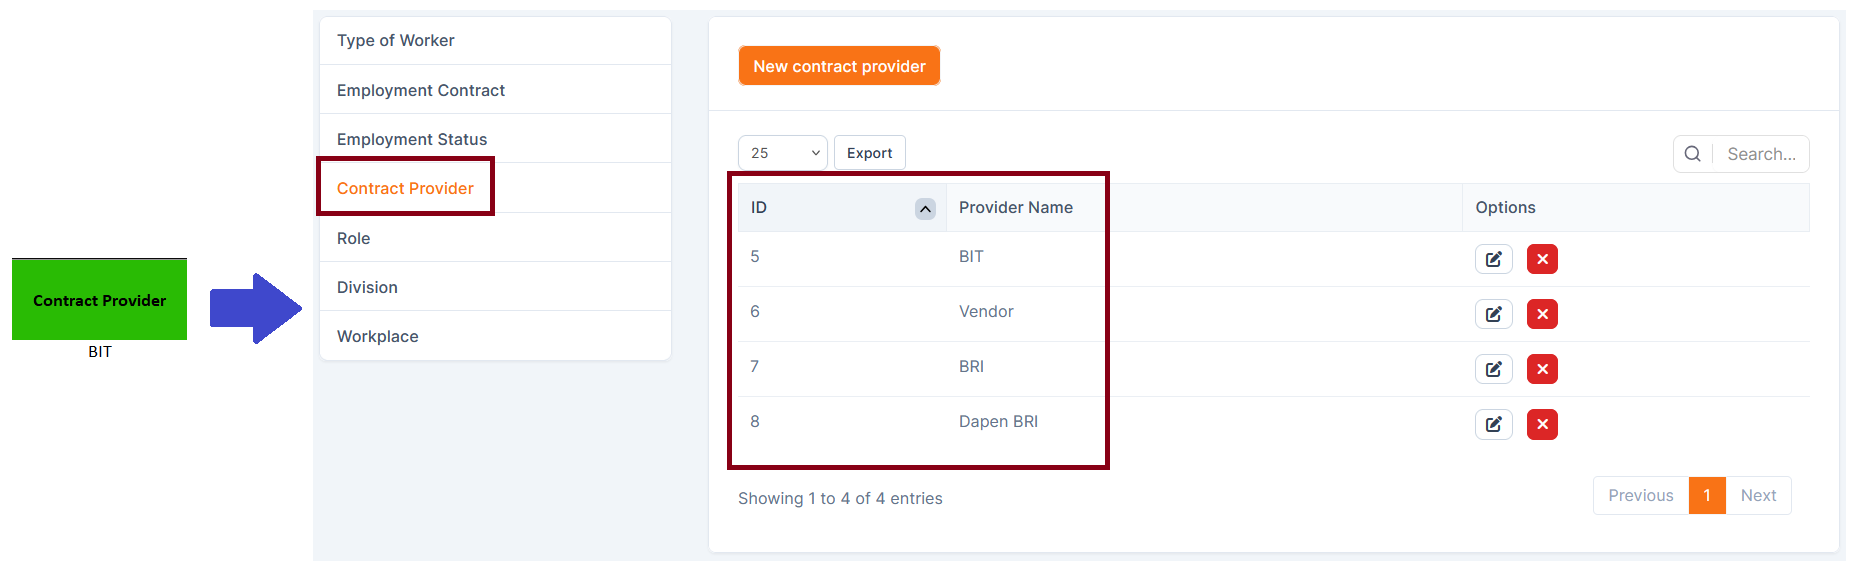Toggle the ID column sort arrow
Image resolution: width=1852 pixels, height=569 pixels.
coord(925,208)
